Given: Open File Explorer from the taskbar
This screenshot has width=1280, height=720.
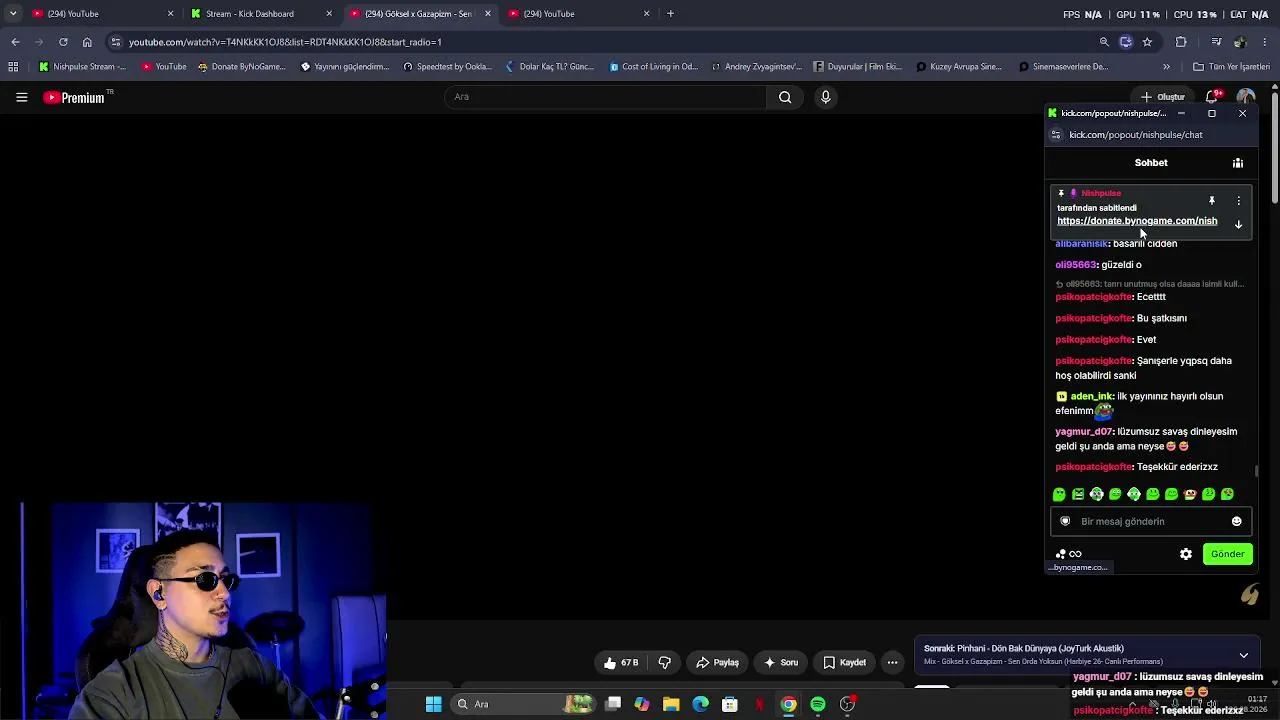Looking at the screenshot, I should click(671, 704).
